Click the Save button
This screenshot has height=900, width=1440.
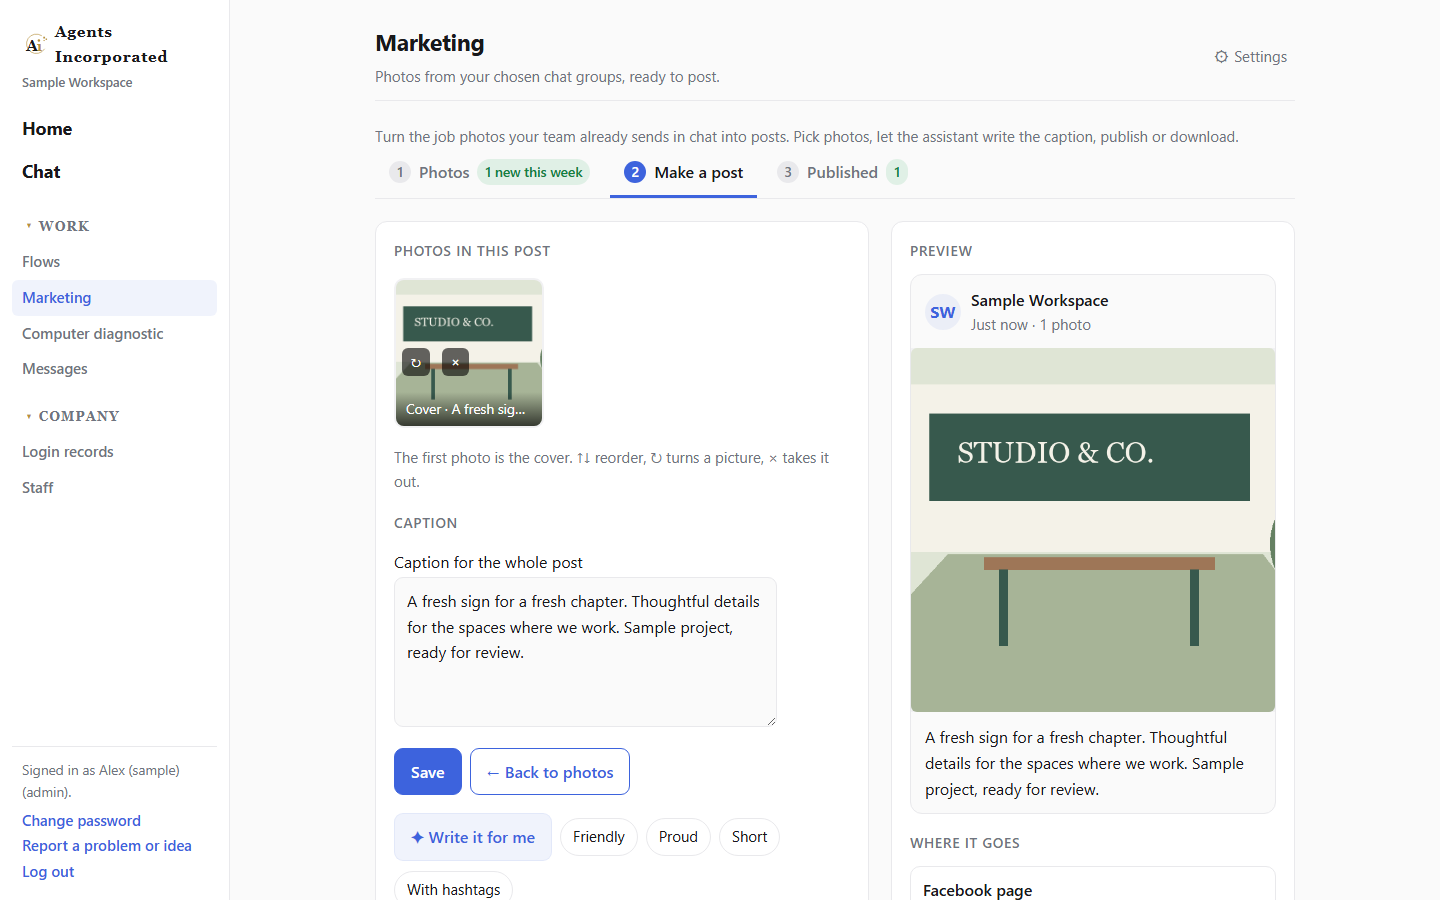click(x=428, y=772)
